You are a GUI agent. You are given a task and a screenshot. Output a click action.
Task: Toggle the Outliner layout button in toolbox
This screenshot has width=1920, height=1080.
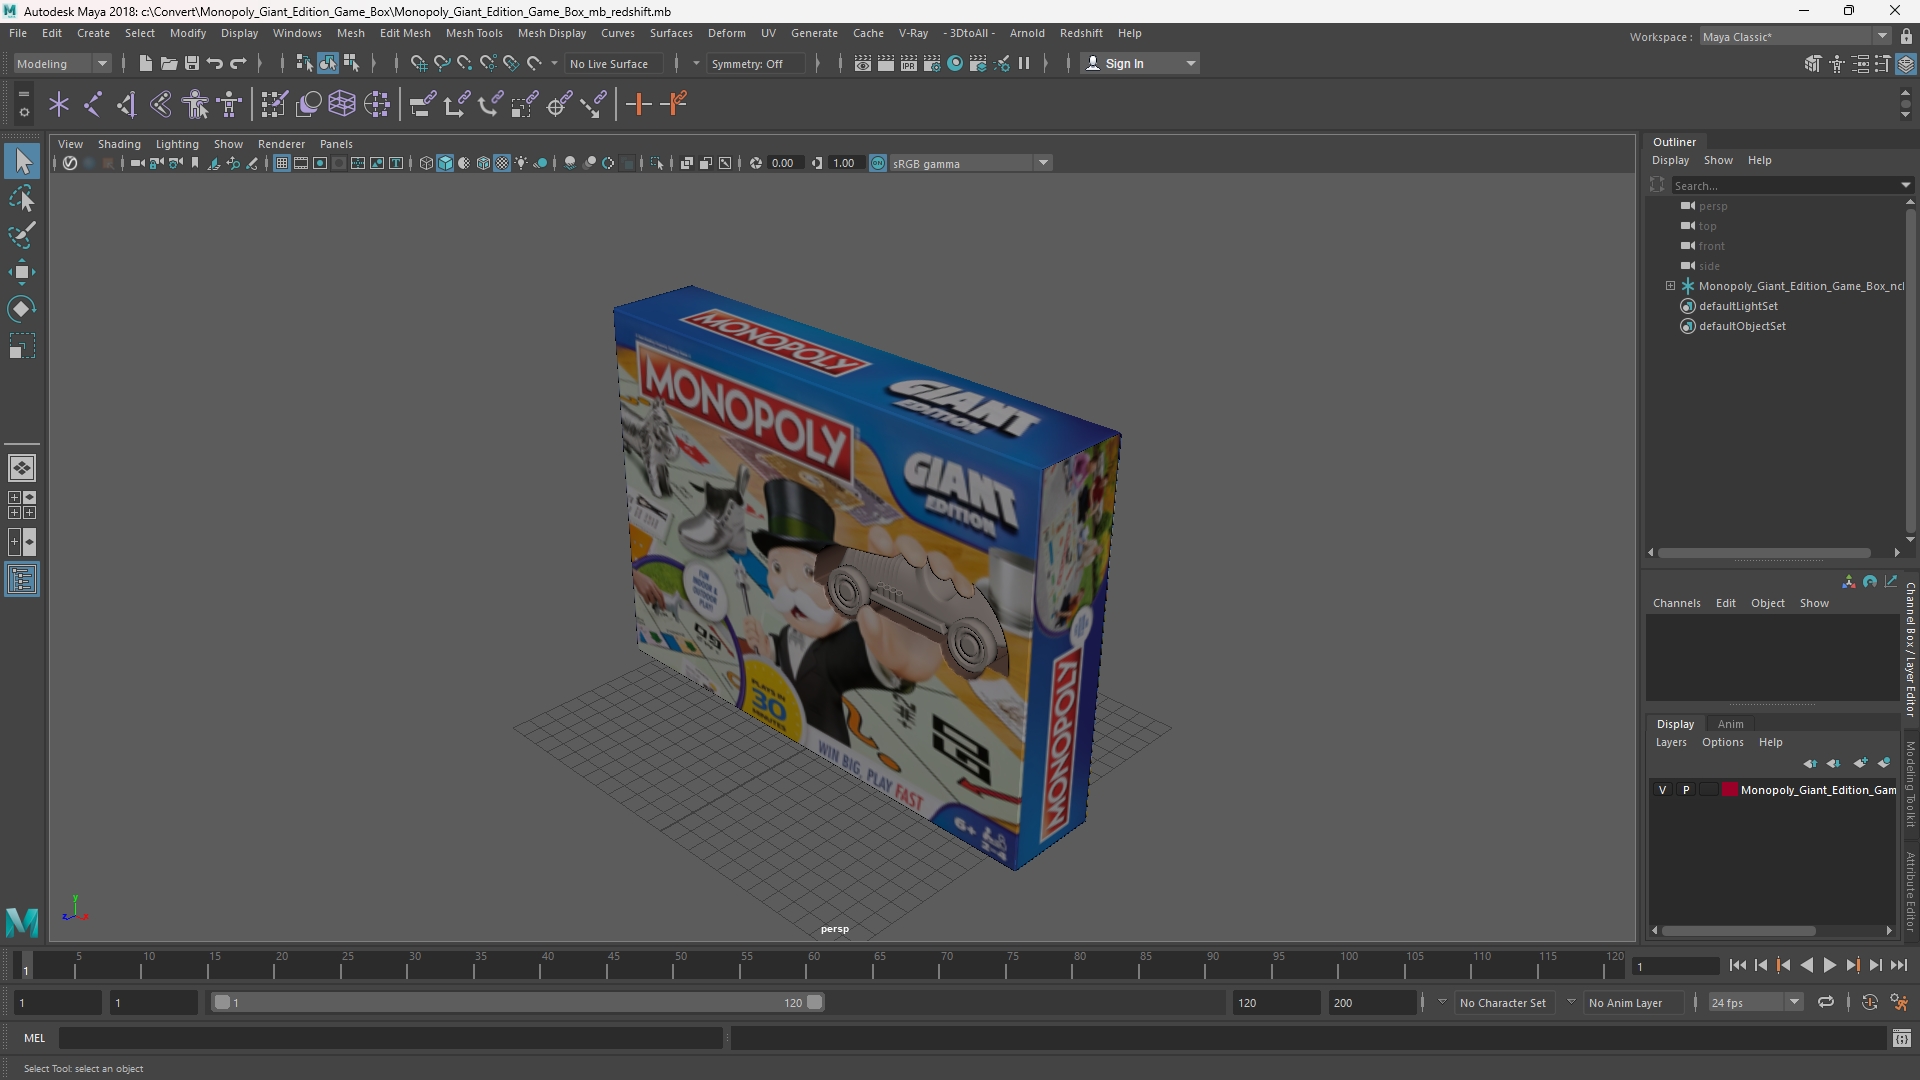coord(22,580)
